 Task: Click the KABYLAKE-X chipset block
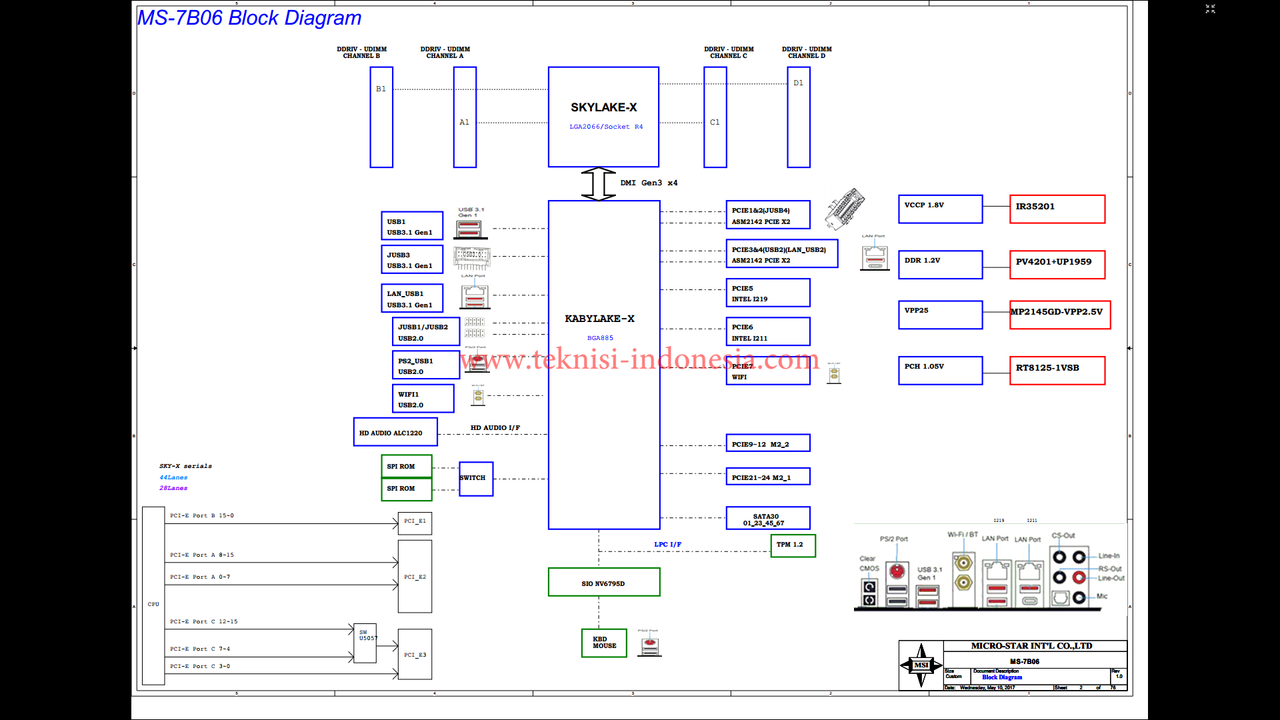[x=604, y=365]
